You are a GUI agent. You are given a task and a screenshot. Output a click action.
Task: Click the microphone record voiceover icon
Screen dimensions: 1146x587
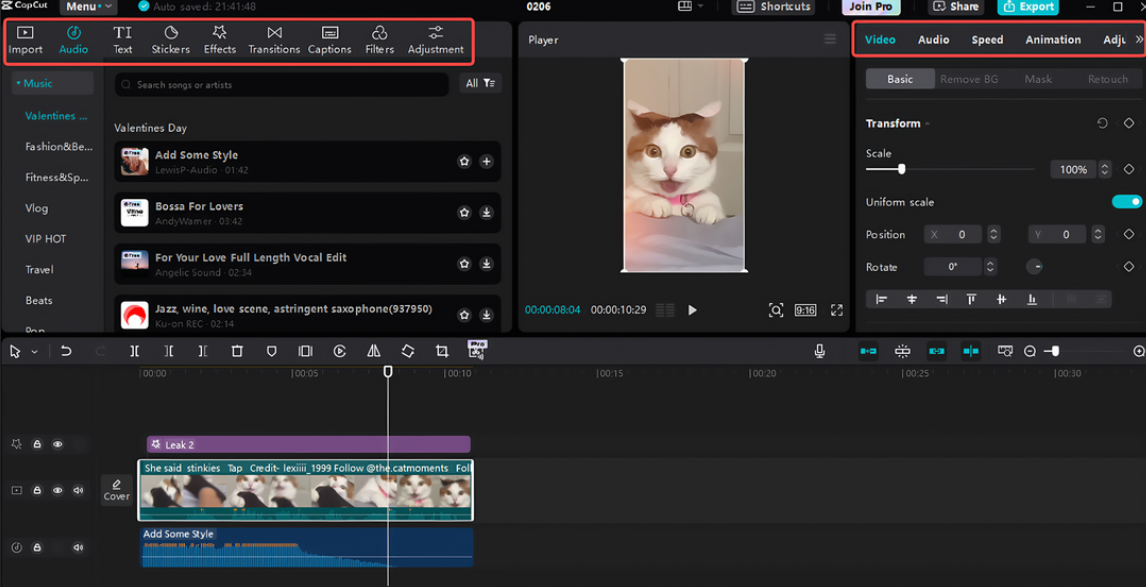pos(820,352)
